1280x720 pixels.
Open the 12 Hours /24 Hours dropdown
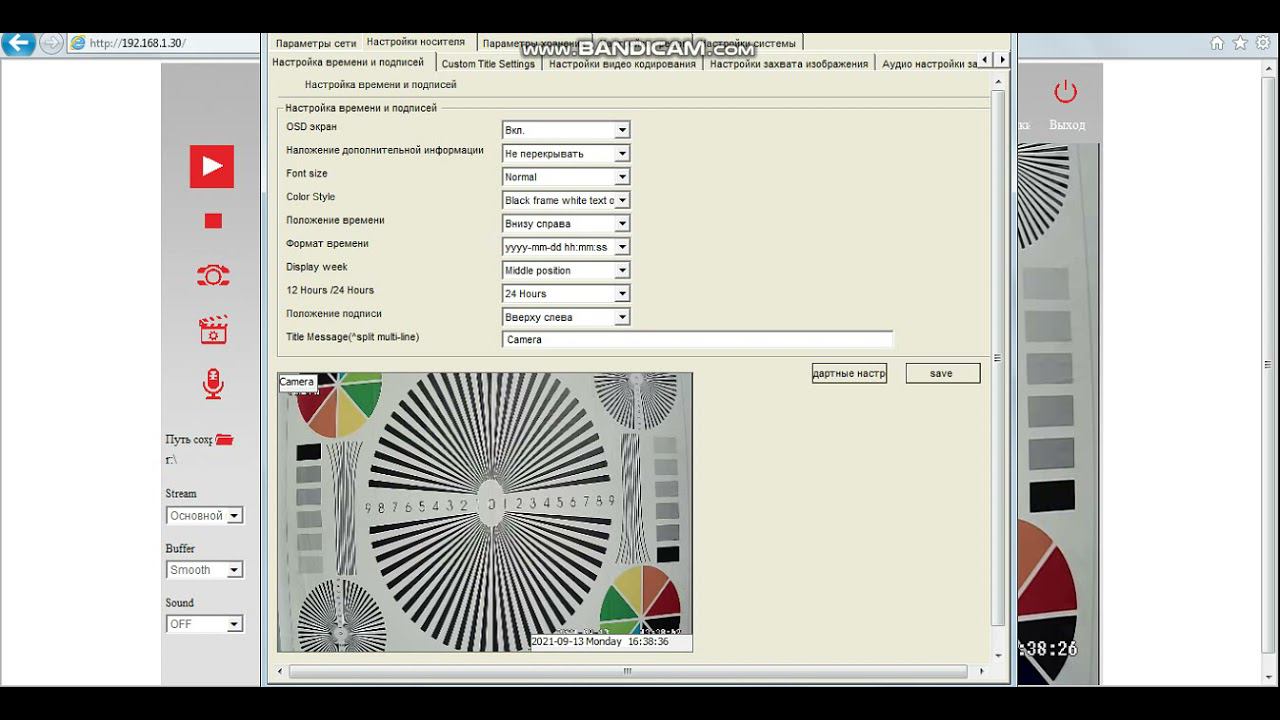pos(566,294)
